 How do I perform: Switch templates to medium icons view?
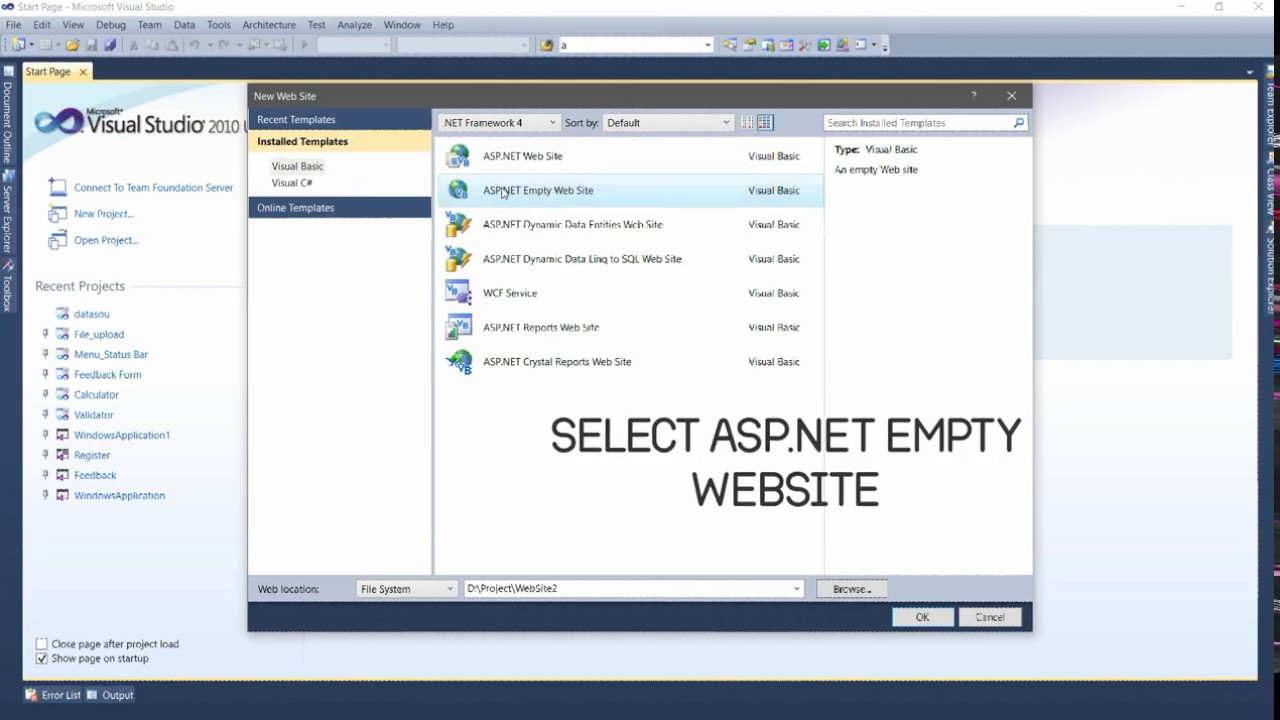(765, 123)
